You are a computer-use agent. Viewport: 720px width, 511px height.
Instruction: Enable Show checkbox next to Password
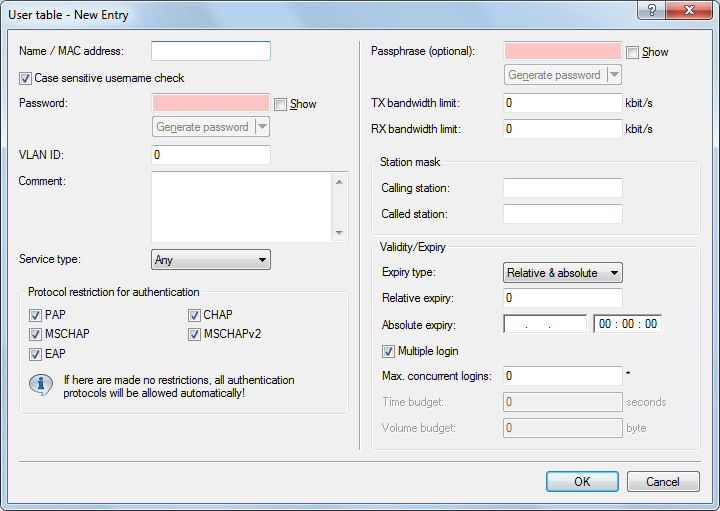pos(280,104)
